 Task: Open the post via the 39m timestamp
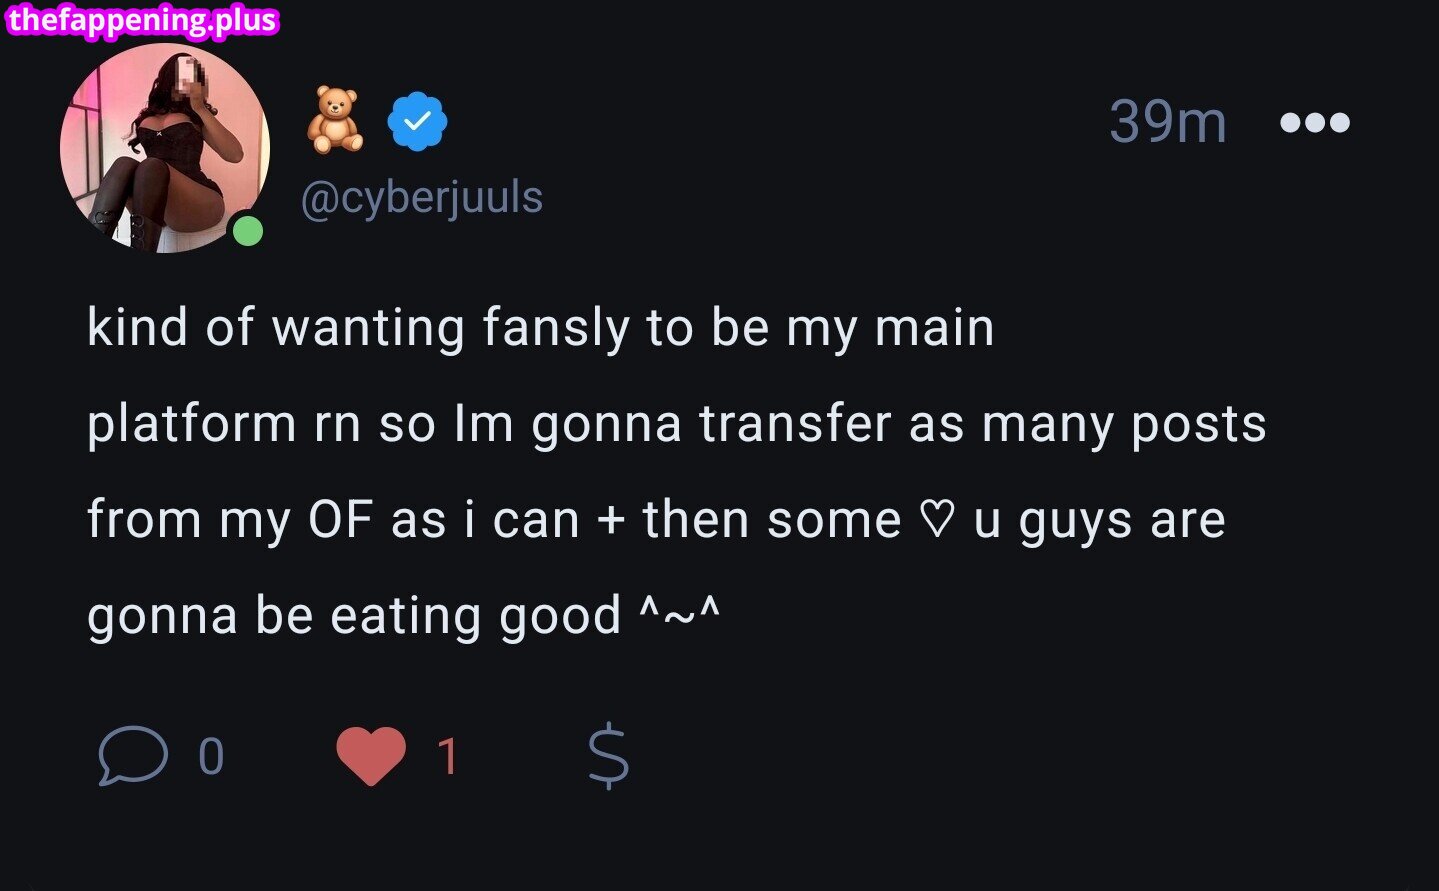point(1168,121)
